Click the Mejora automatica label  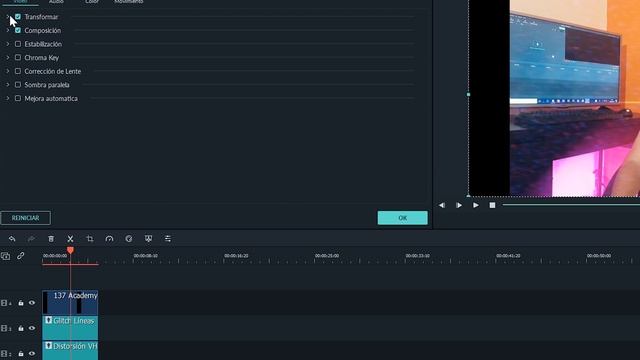51,98
